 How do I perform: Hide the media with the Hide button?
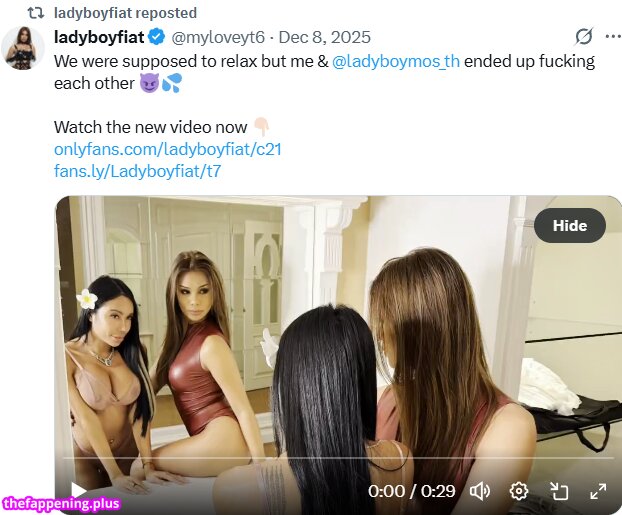(570, 225)
